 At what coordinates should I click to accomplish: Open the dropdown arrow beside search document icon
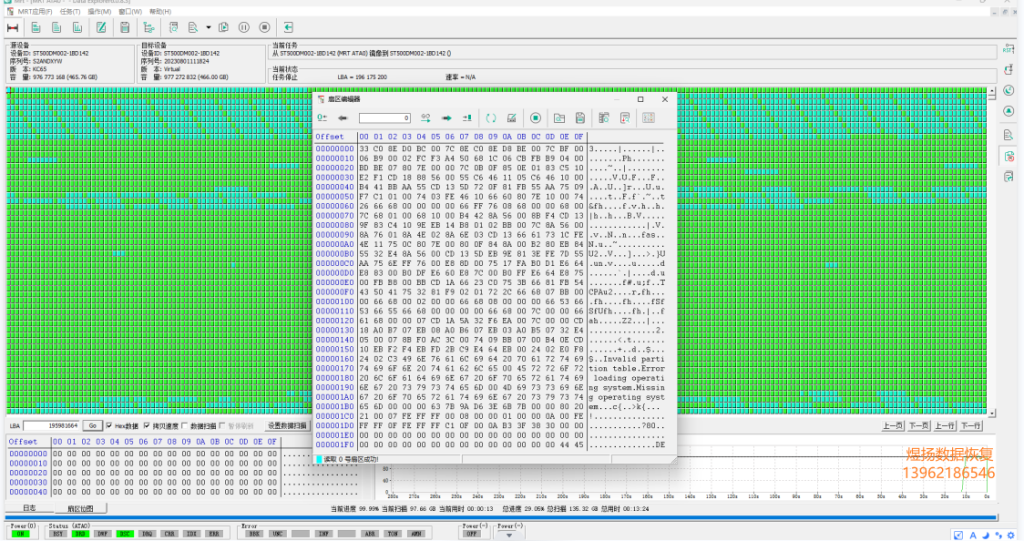(x=208, y=27)
